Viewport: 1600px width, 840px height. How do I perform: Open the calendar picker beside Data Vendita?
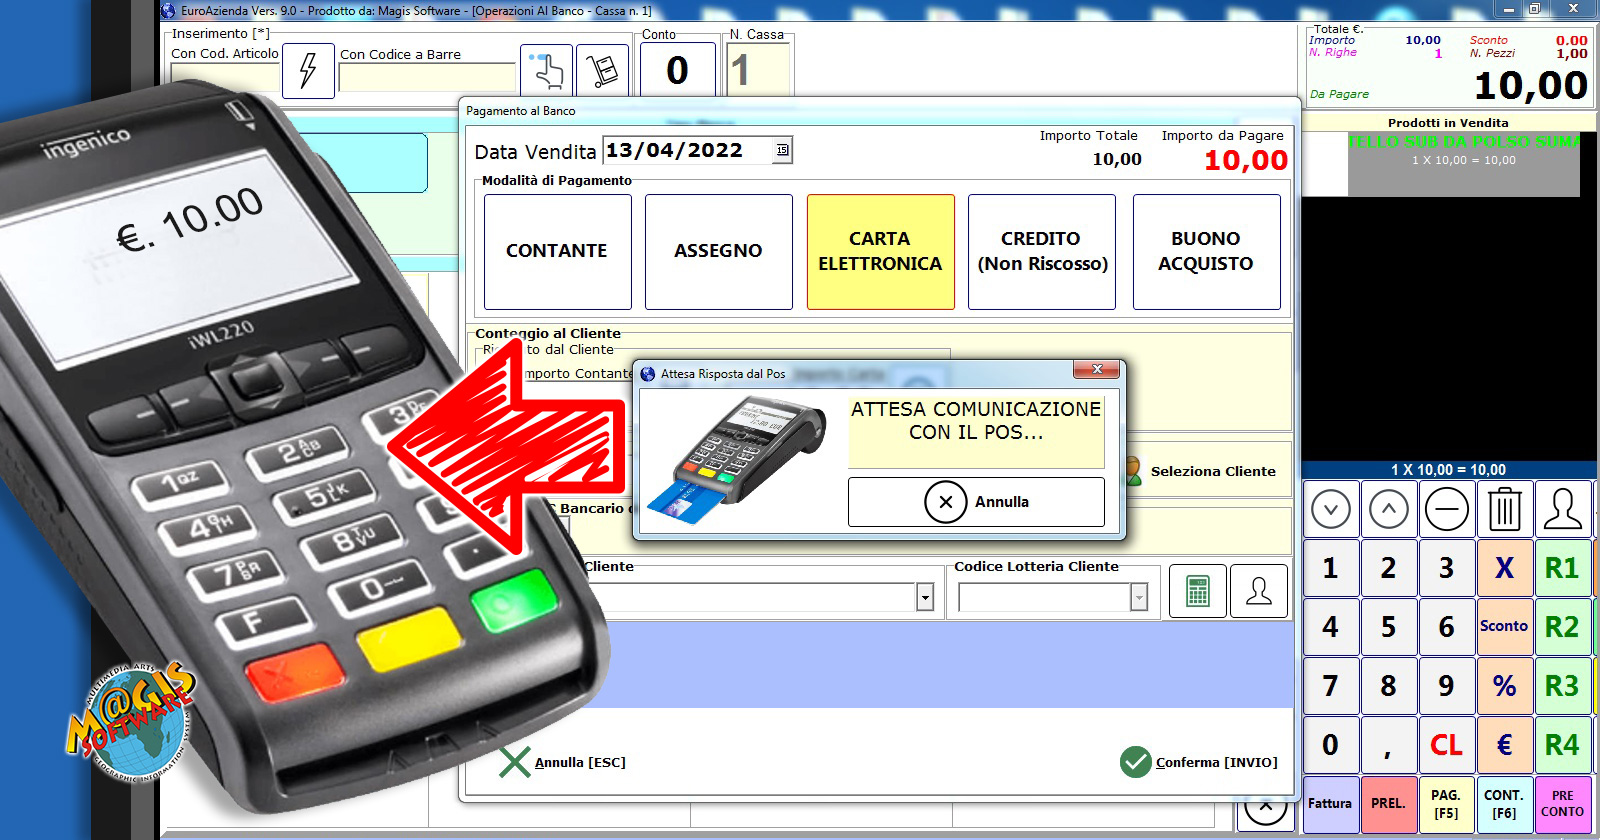pyautogui.click(x=782, y=150)
